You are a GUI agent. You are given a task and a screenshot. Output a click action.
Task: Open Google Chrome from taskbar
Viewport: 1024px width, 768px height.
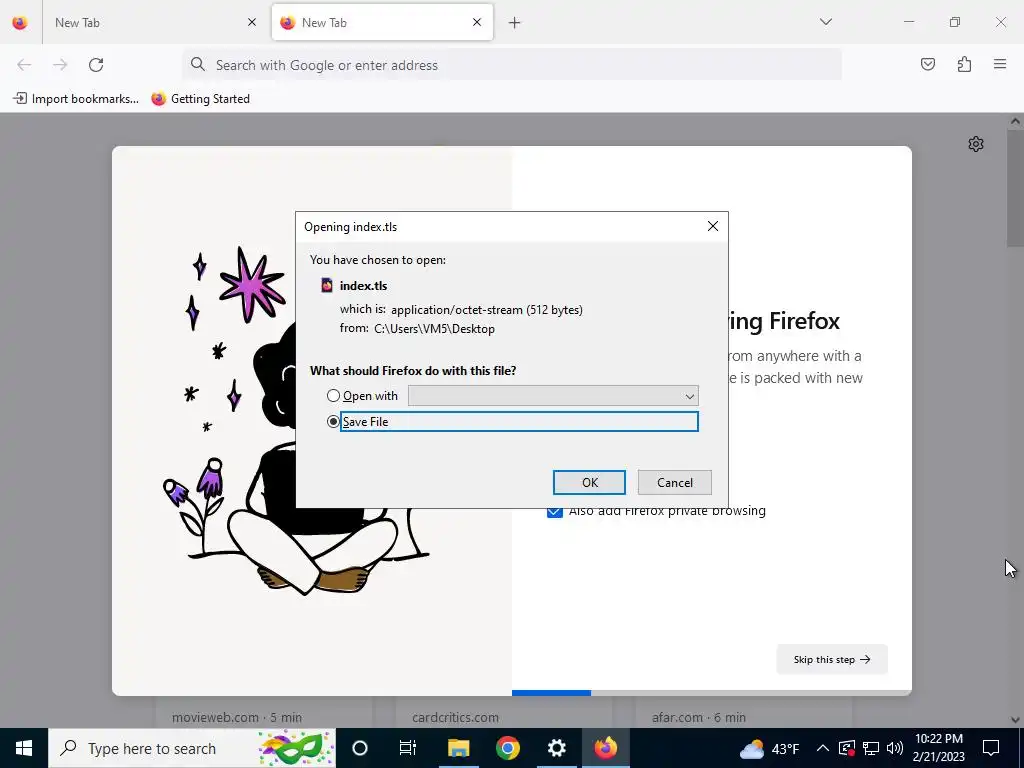point(507,748)
